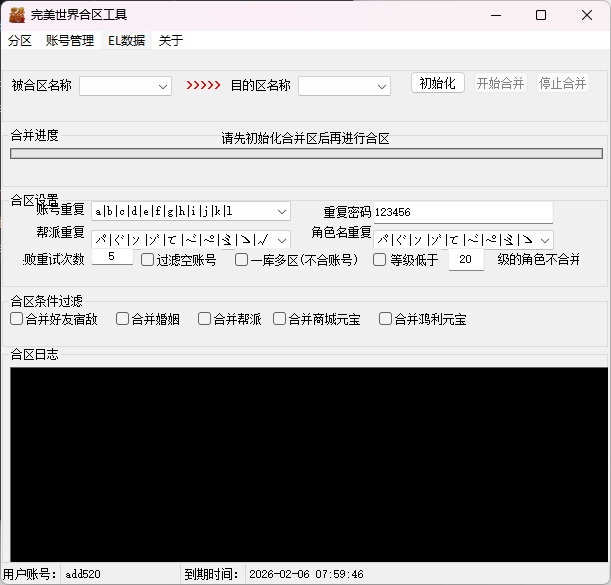The height and width of the screenshot is (585, 611).
Task: Expand the 角色名重复 dropdown
Action: click(544, 239)
